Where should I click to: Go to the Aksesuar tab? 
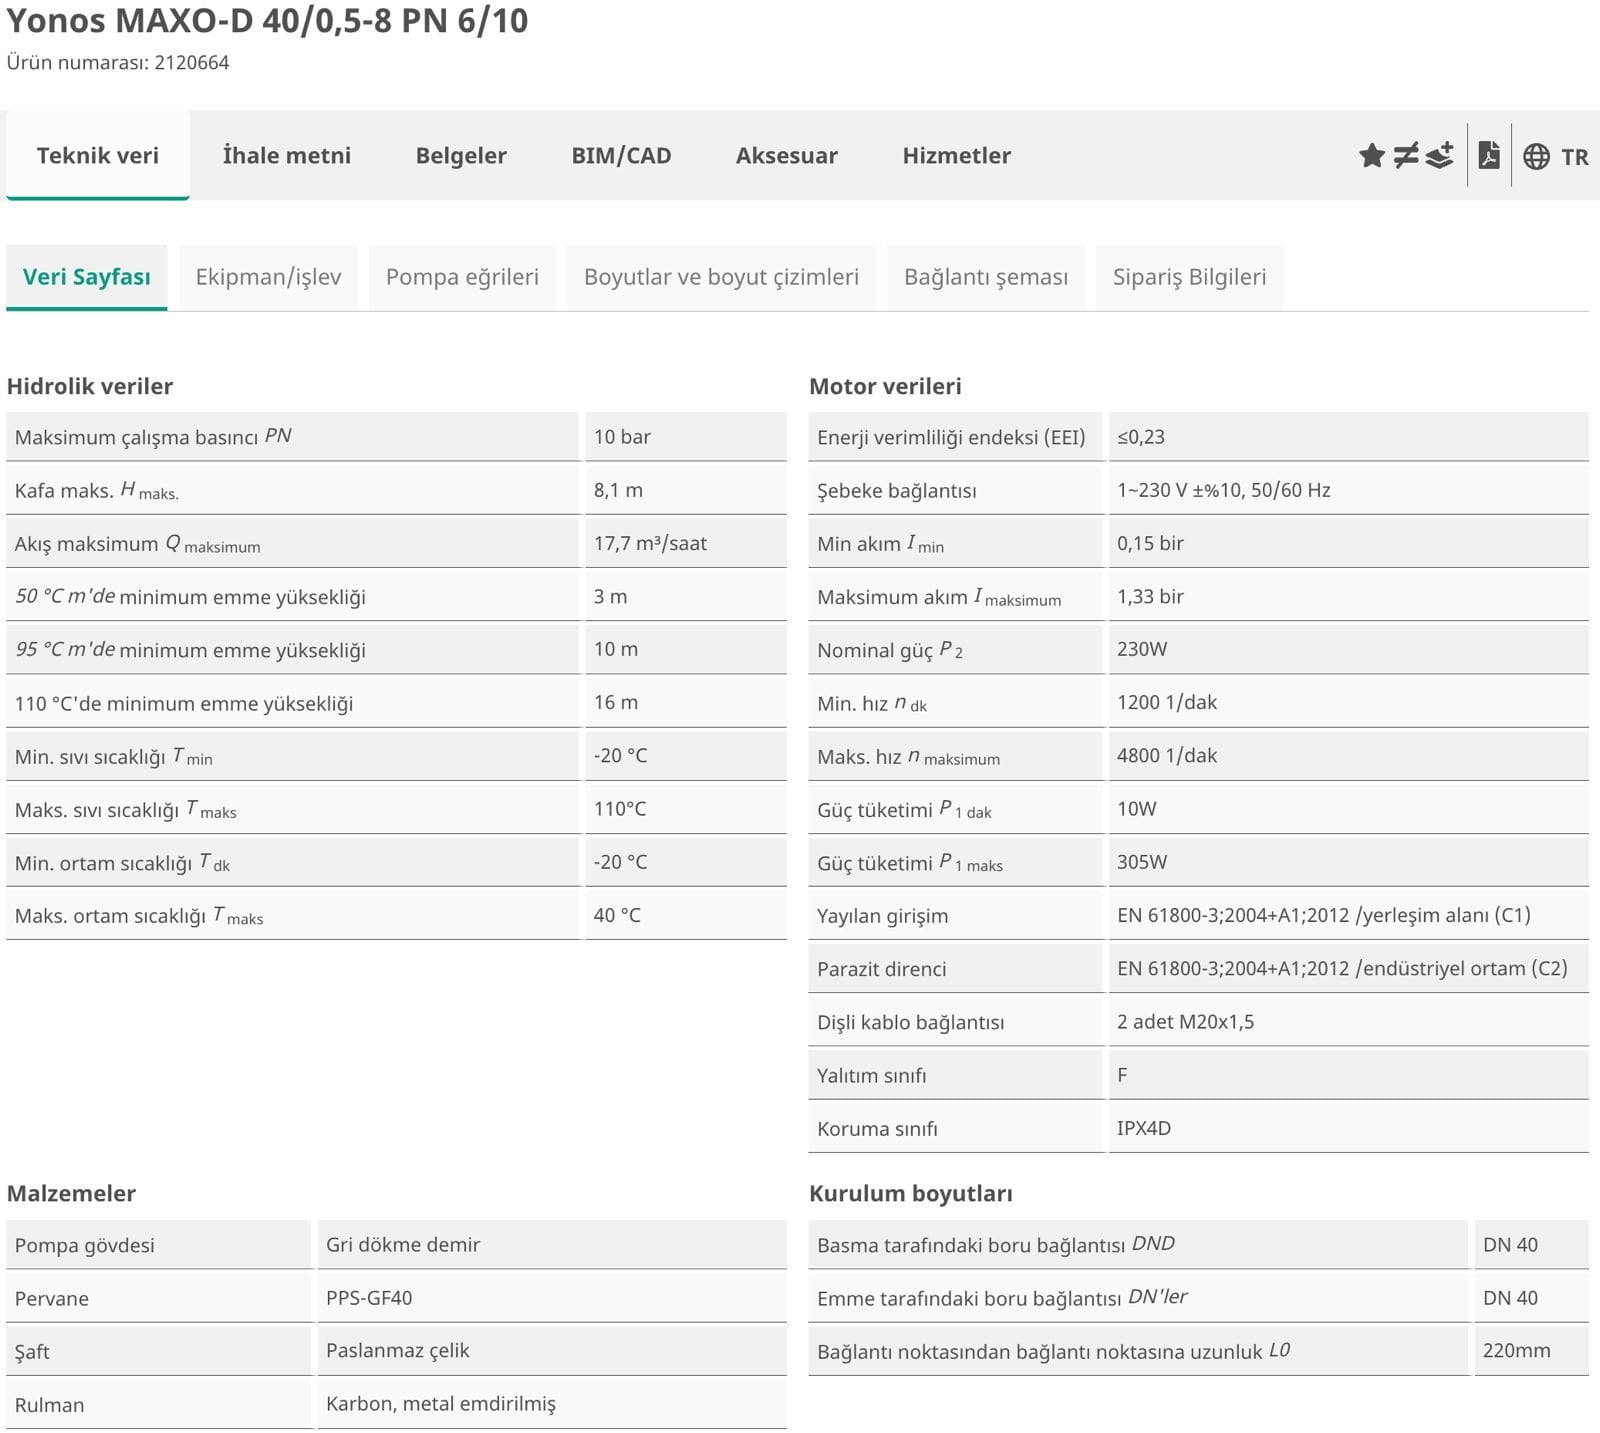point(786,156)
